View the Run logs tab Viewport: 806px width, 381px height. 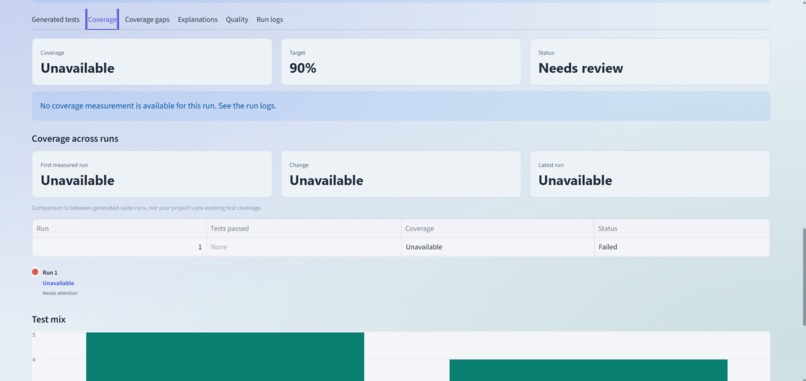[x=270, y=20]
